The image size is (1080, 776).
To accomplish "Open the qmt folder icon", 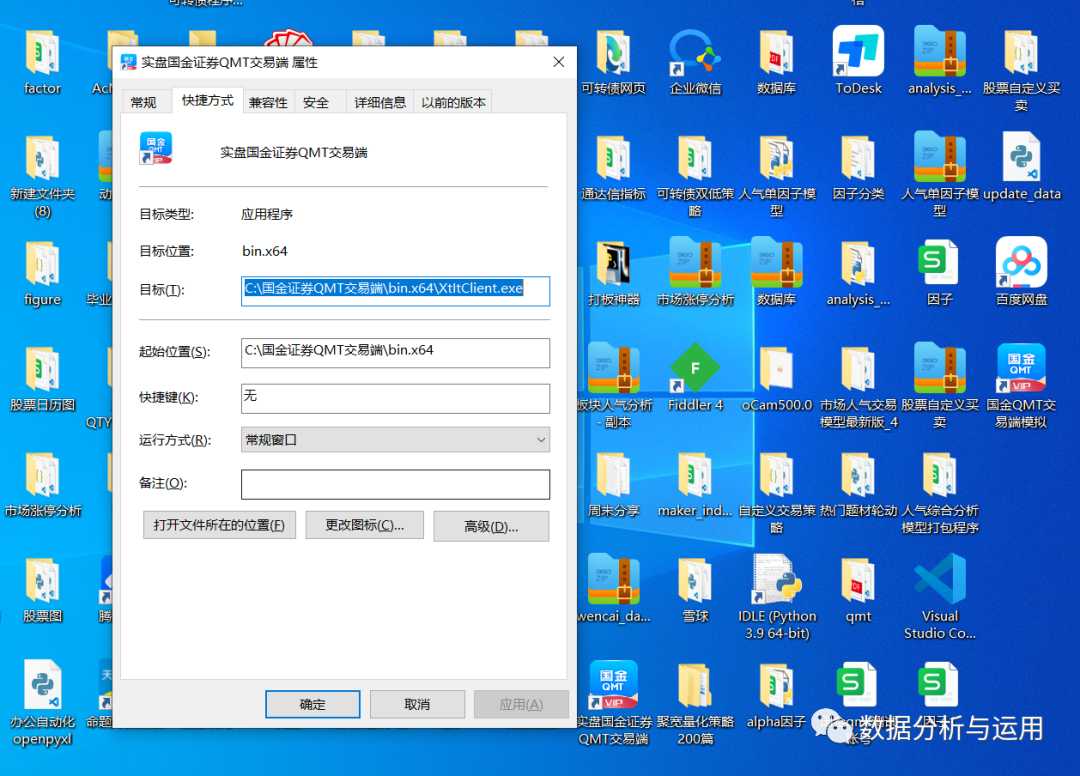I will point(858,590).
